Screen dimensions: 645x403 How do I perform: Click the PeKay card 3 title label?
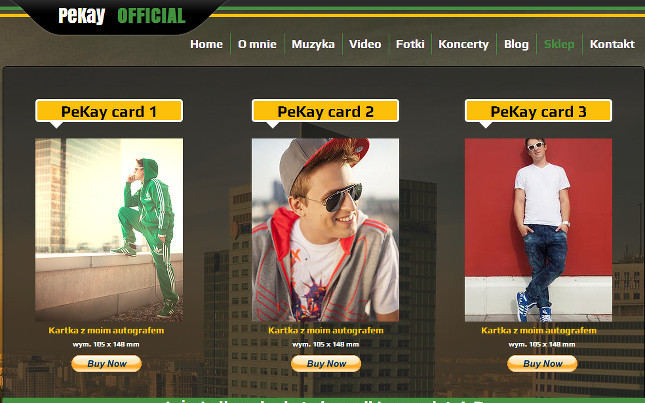click(538, 111)
